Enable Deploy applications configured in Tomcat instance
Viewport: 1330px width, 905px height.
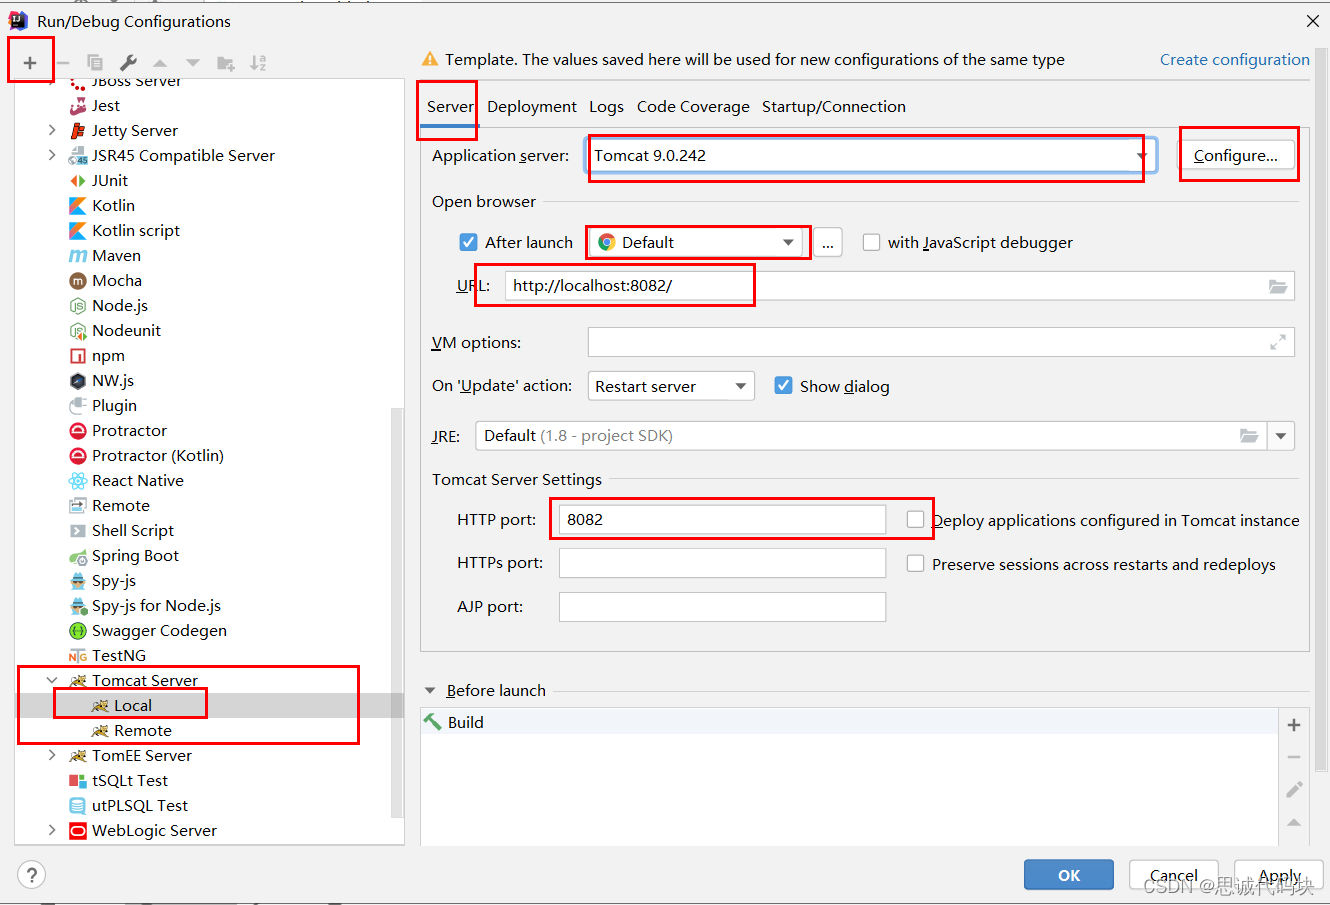[915, 519]
